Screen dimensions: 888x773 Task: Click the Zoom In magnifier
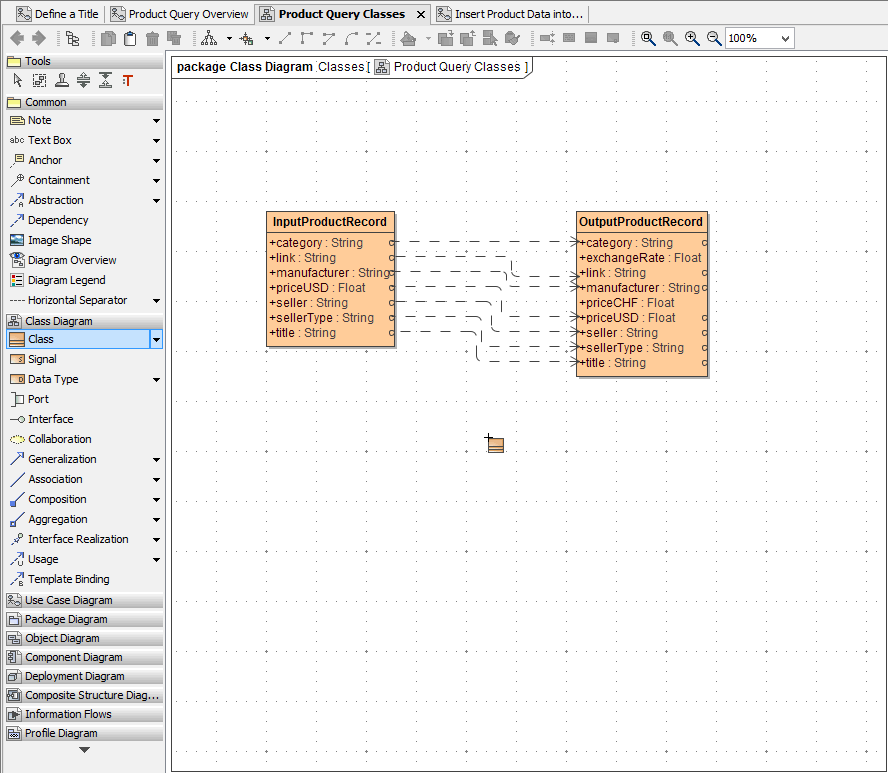(692, 38)
